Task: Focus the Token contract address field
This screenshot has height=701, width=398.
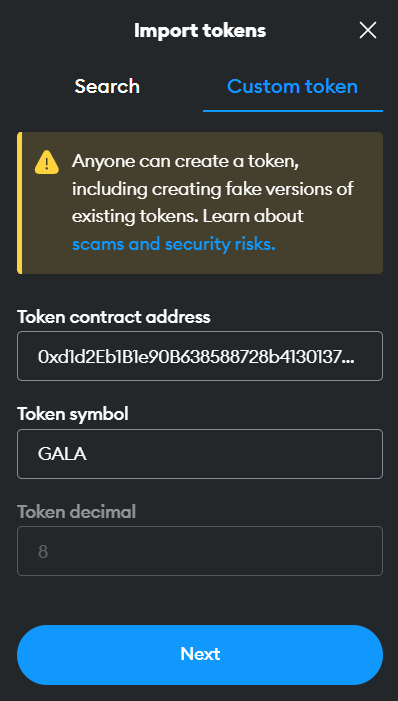Action: click(x=200, y=356)
